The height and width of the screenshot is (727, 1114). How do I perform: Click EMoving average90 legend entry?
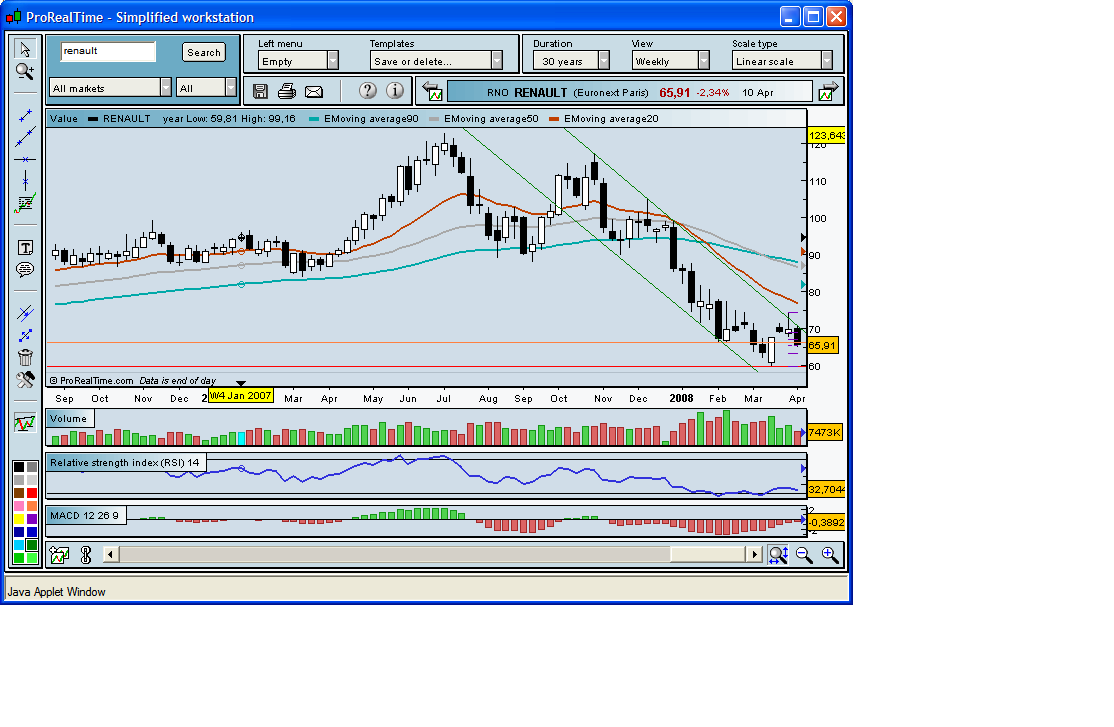(364, 119)
